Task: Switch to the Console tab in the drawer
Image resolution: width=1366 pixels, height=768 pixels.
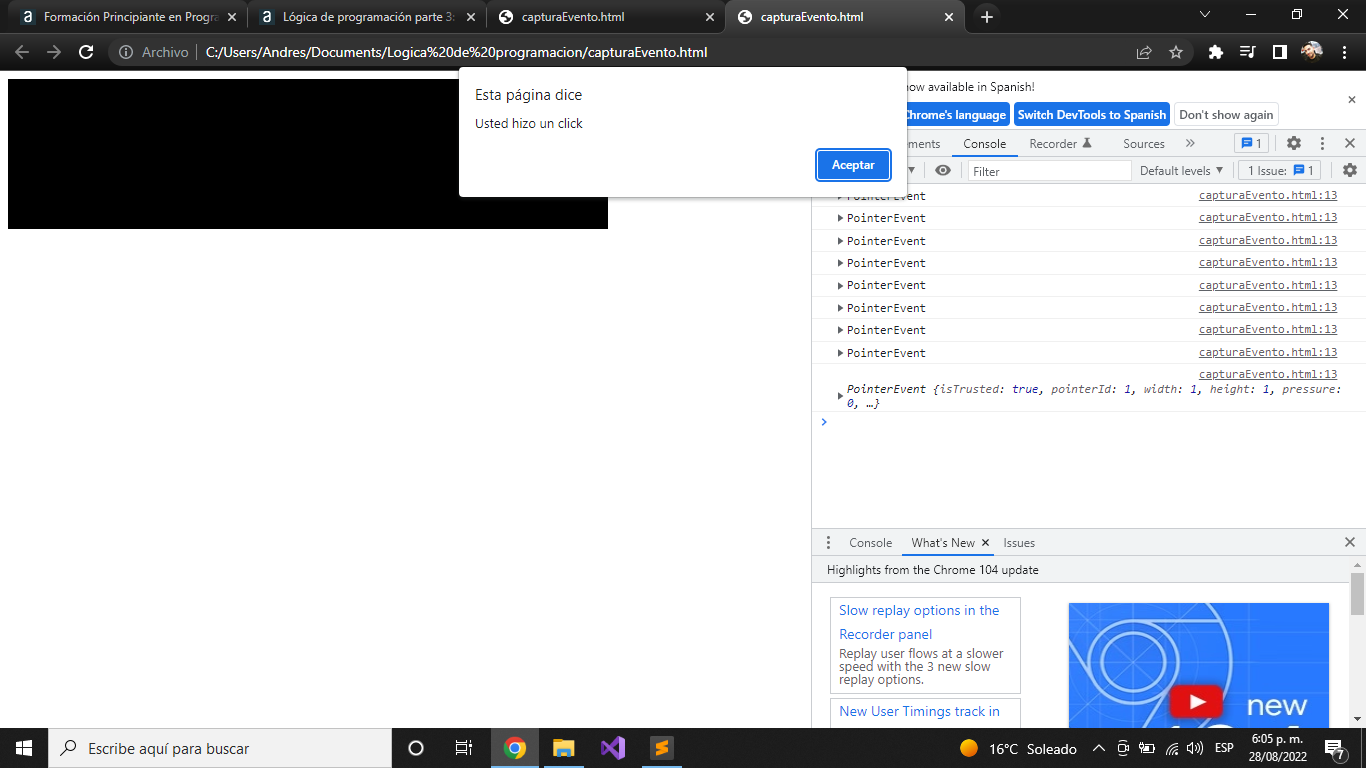Action: 870,543
